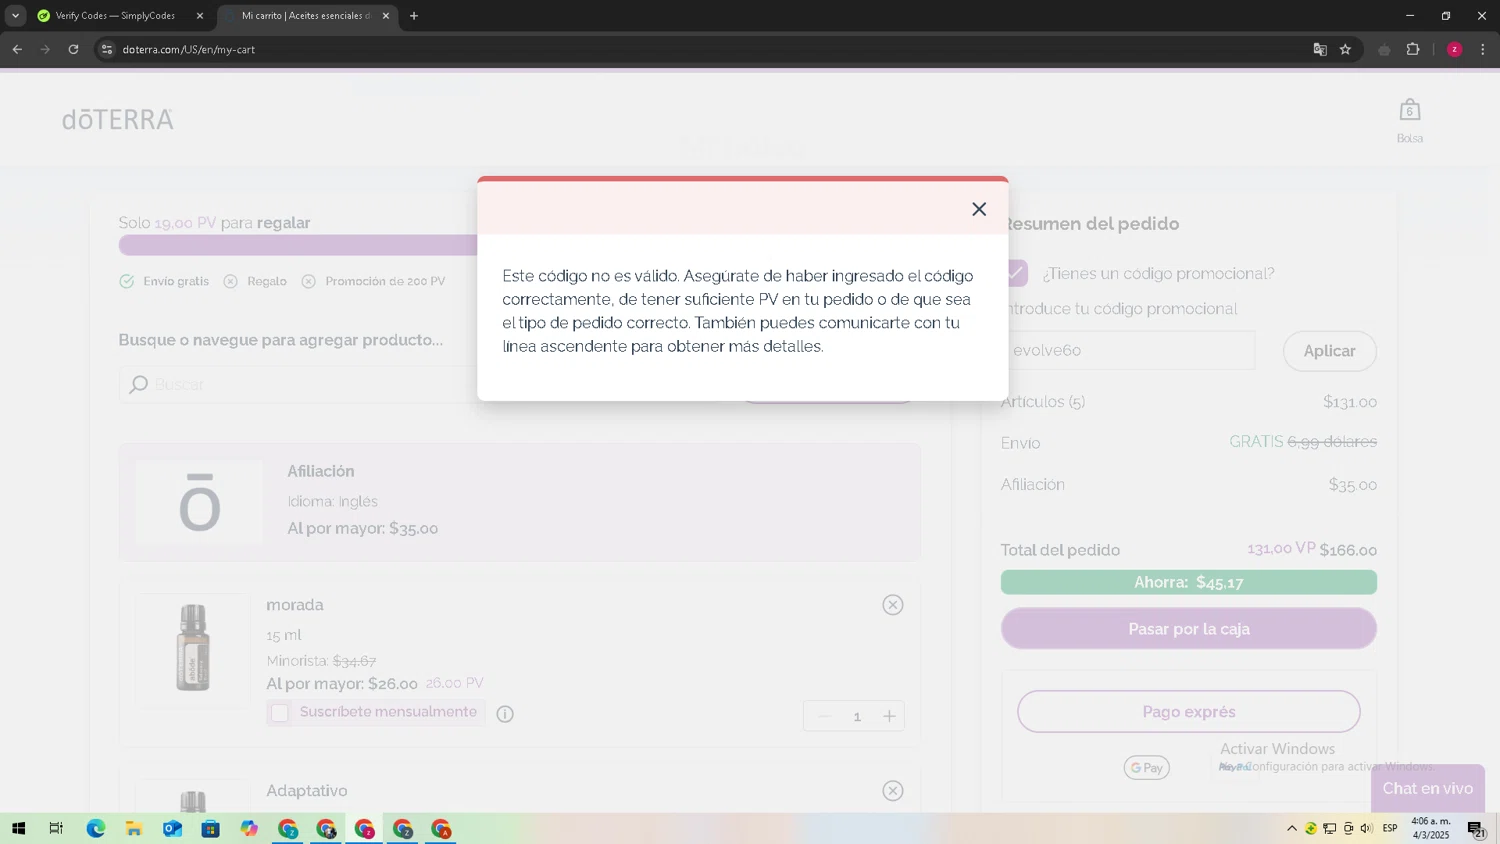The image size is (1500, 844).
Task: Click the doTERRA logo
Action: tap(118, 120)
